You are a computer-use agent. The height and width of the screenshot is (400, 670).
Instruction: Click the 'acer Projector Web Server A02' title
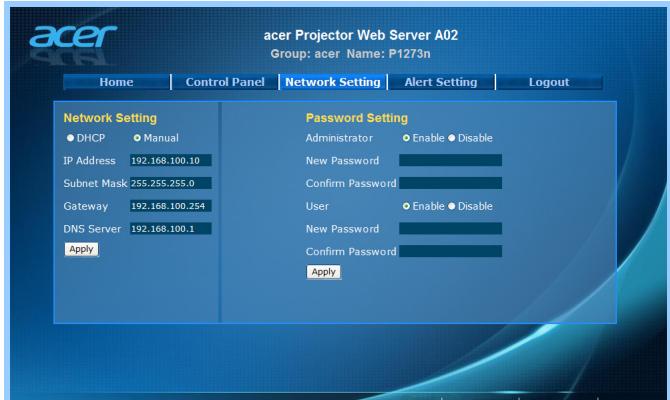(361, 35)
